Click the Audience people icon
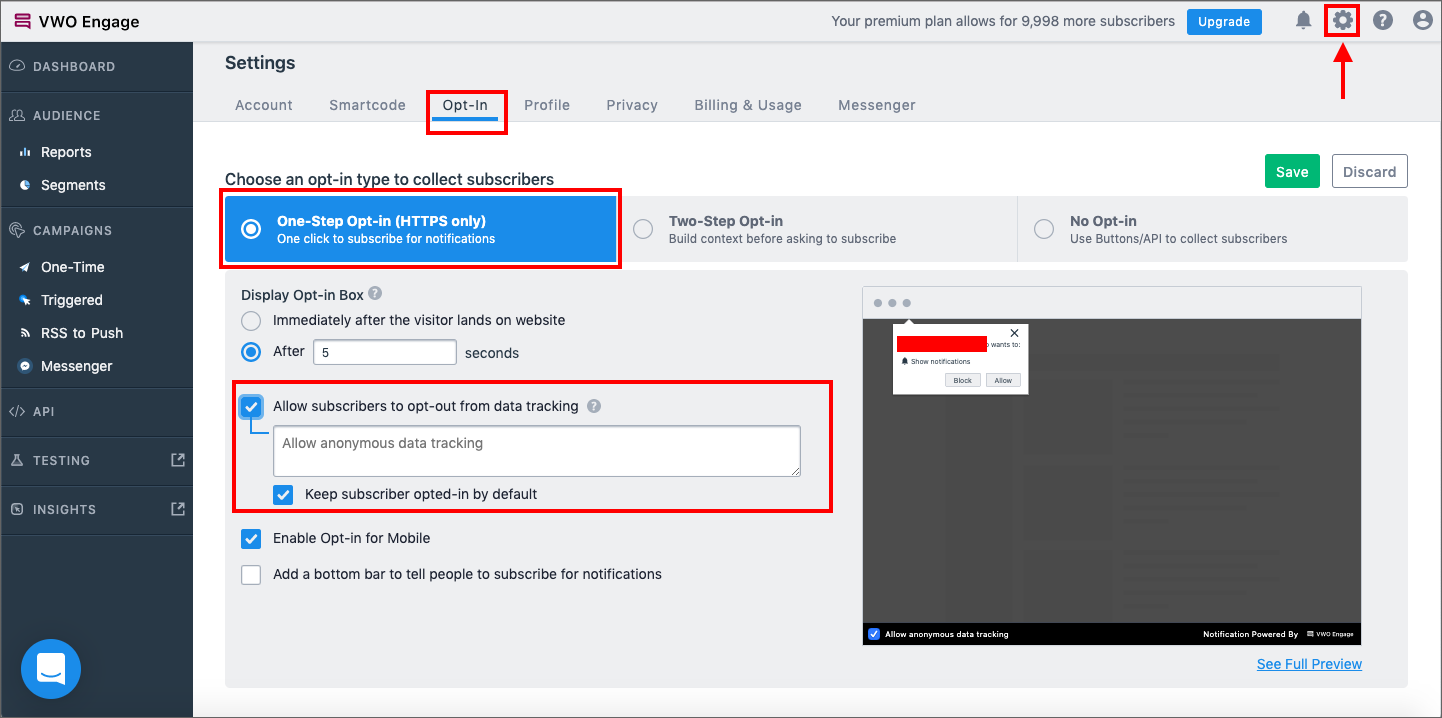Screen dimensions: 1442x718 17,115
